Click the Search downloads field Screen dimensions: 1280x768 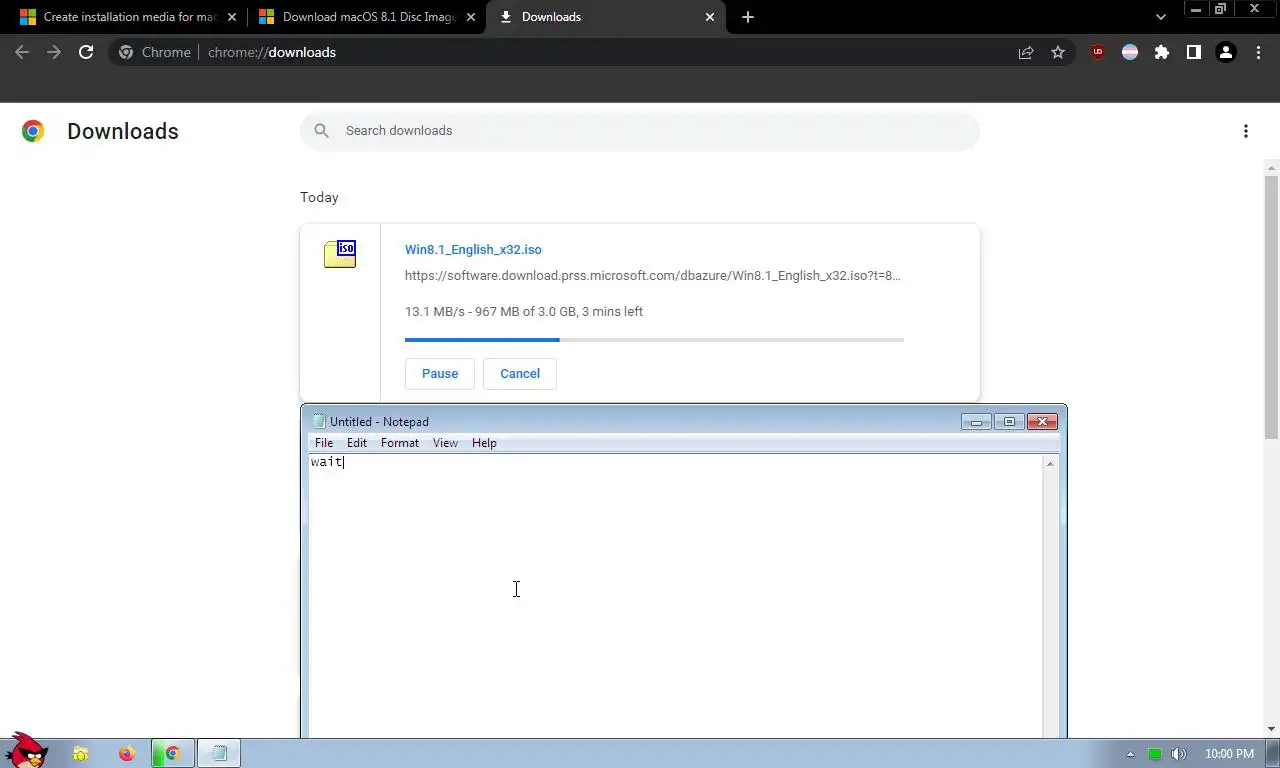pos(640,131)
